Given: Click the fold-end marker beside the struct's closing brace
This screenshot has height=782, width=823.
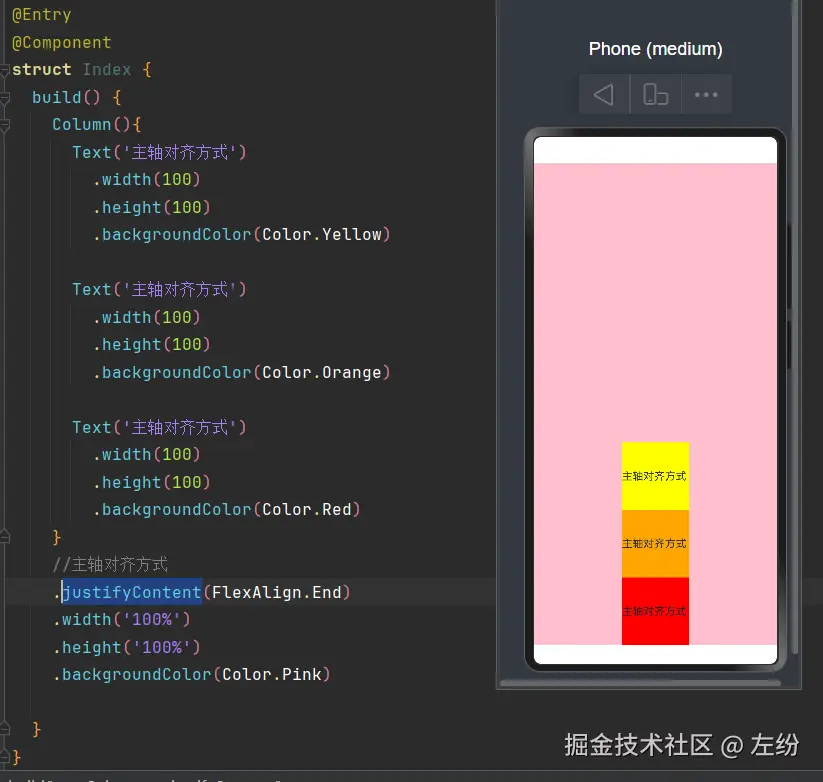Looking at the screenshot, I should pyautogui.click(x=5, y=757).
